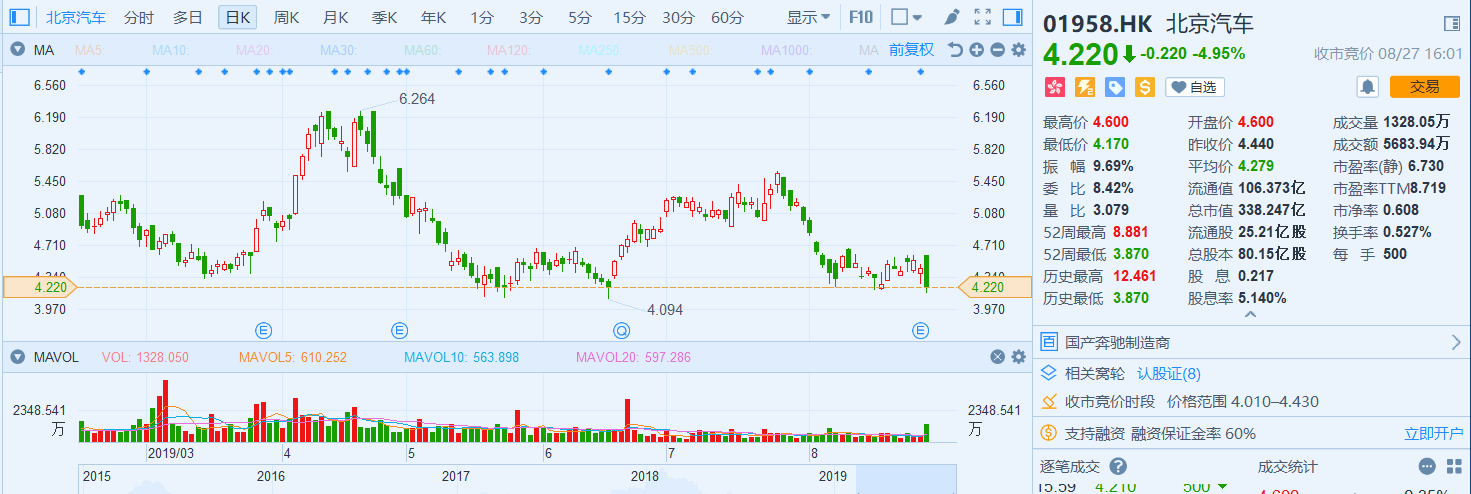Image resolution: width=1471 pixels, height=494 pixels.
Task: Zoom out the chart with minus icon
Action: (998, 50)
